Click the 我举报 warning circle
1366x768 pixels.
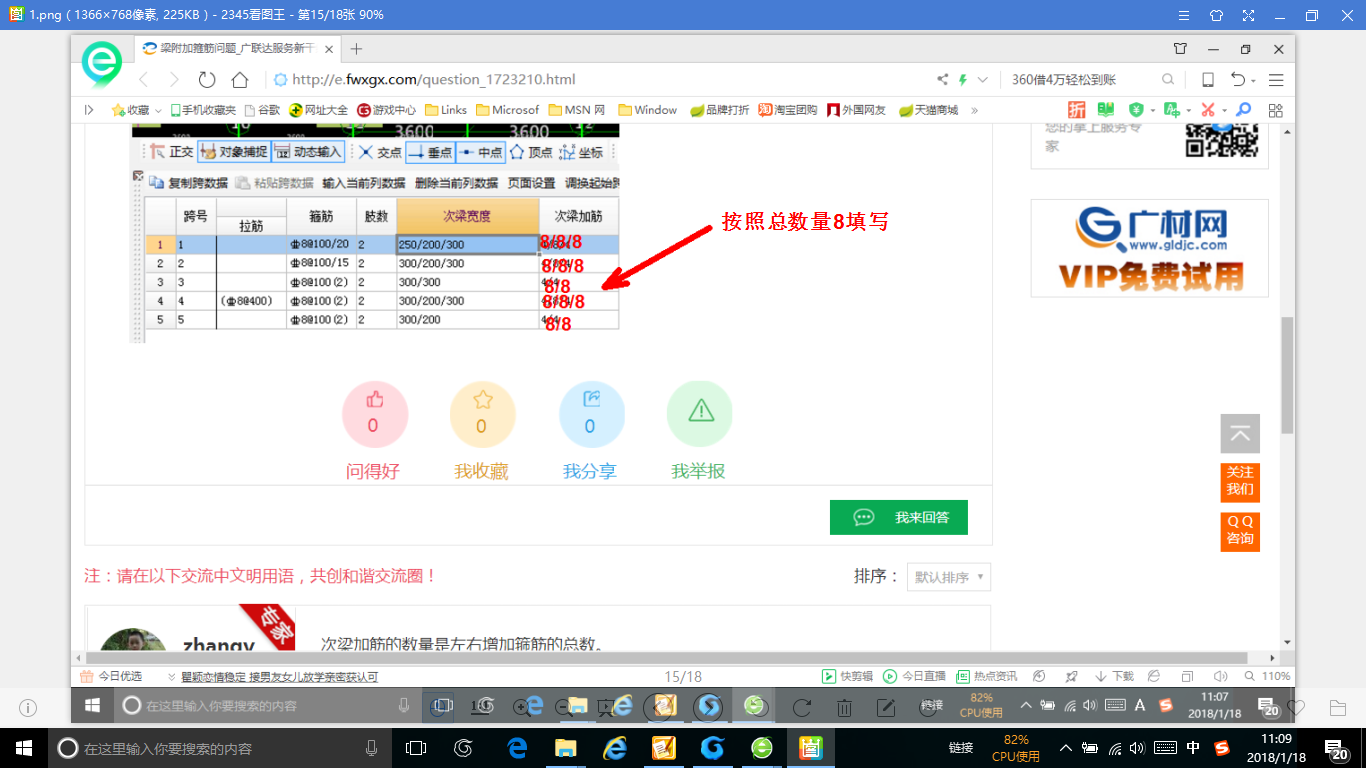pyautogui.click(x=699, y=414)
